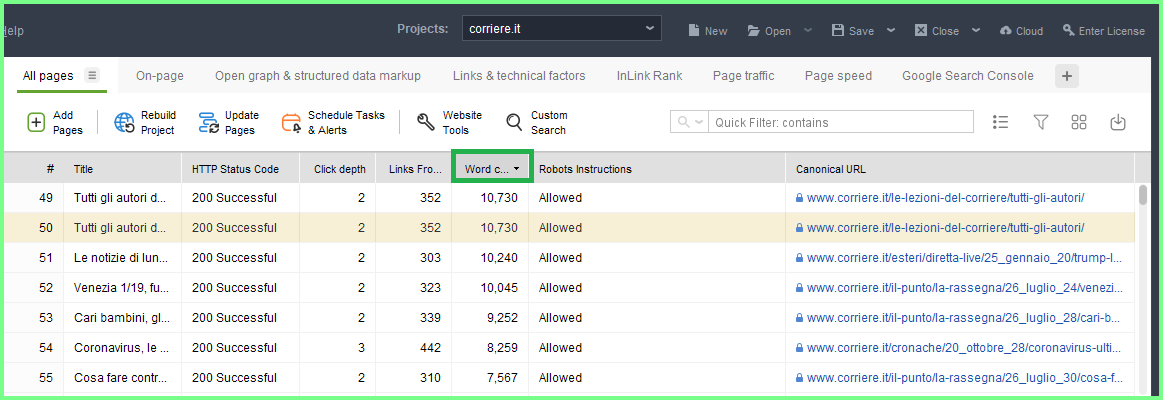Add new workspace tab with plus
This screenshot has height=400, width=1163.
pos(1067,76)
